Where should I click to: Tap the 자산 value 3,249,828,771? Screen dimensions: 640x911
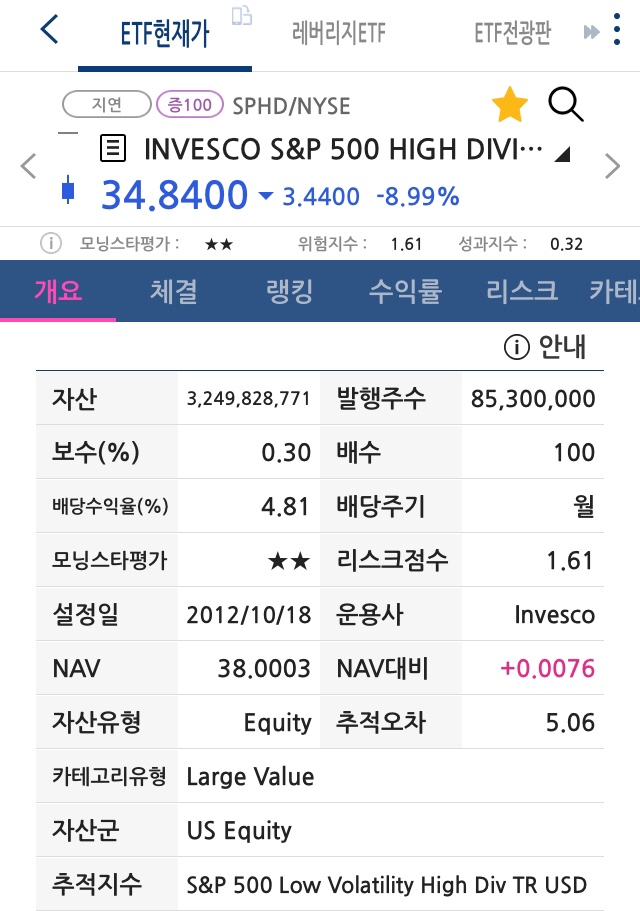(x=249, y=399)
